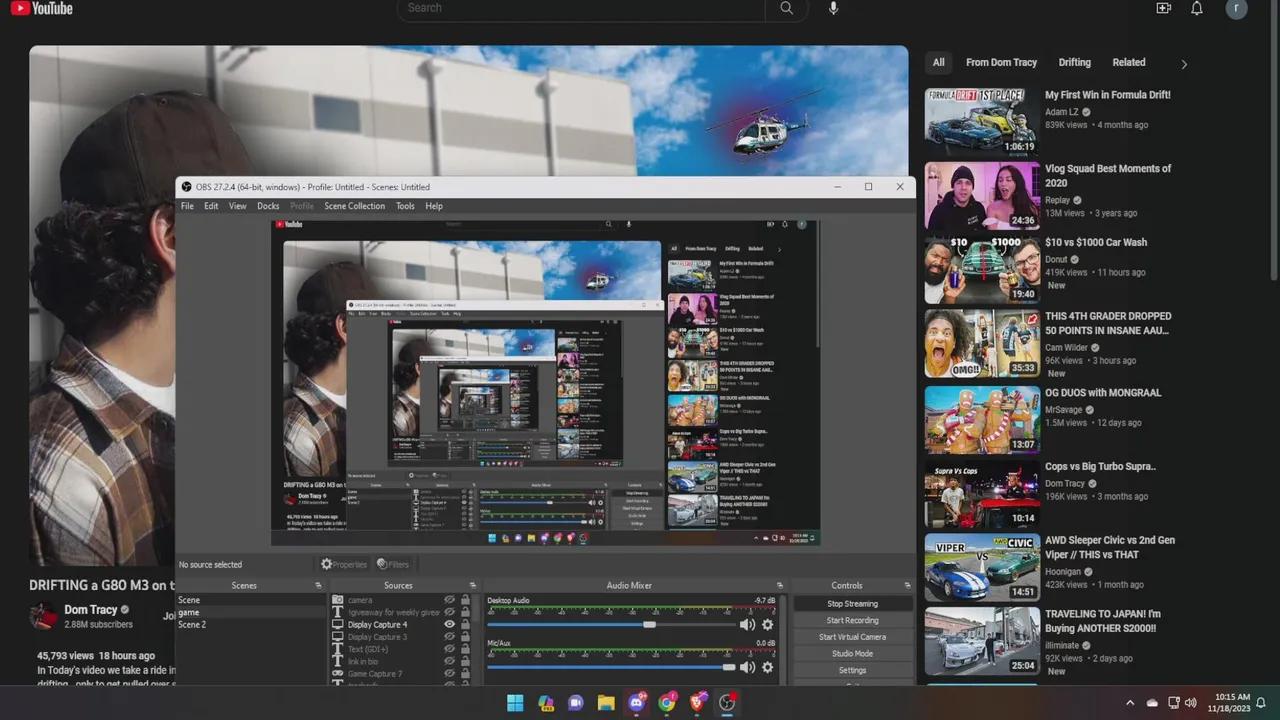
Task: Show giveaway for weekly text source
Action: (x=450, y=612)
